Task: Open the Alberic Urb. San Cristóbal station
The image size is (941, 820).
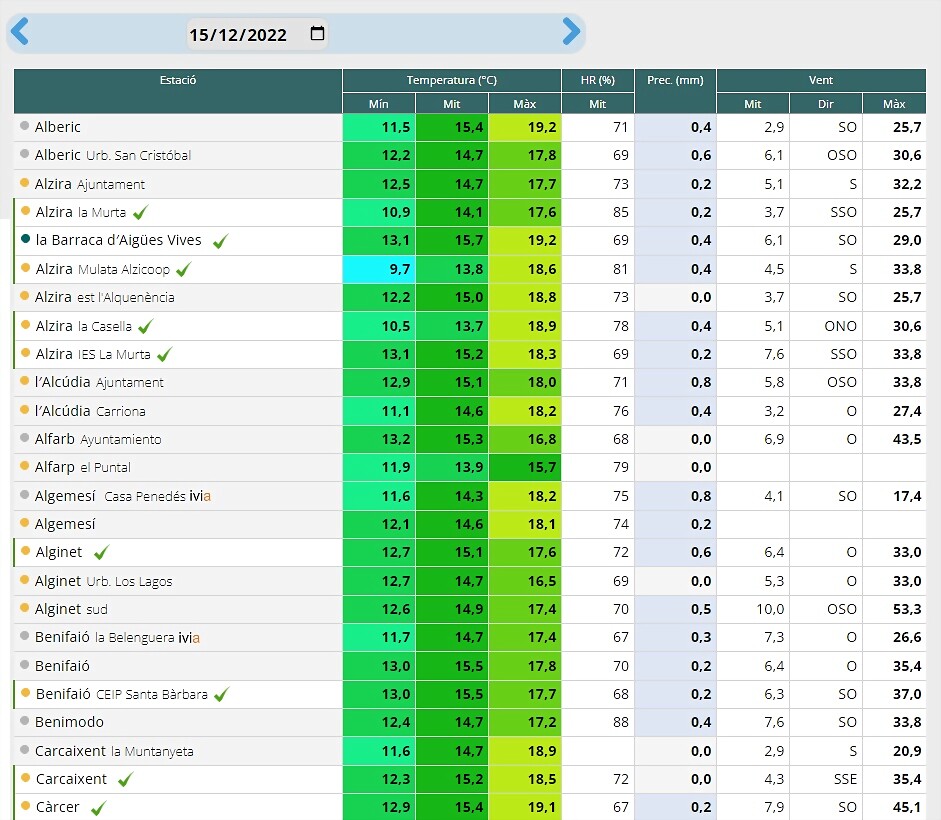Action: tap(113, 155)
